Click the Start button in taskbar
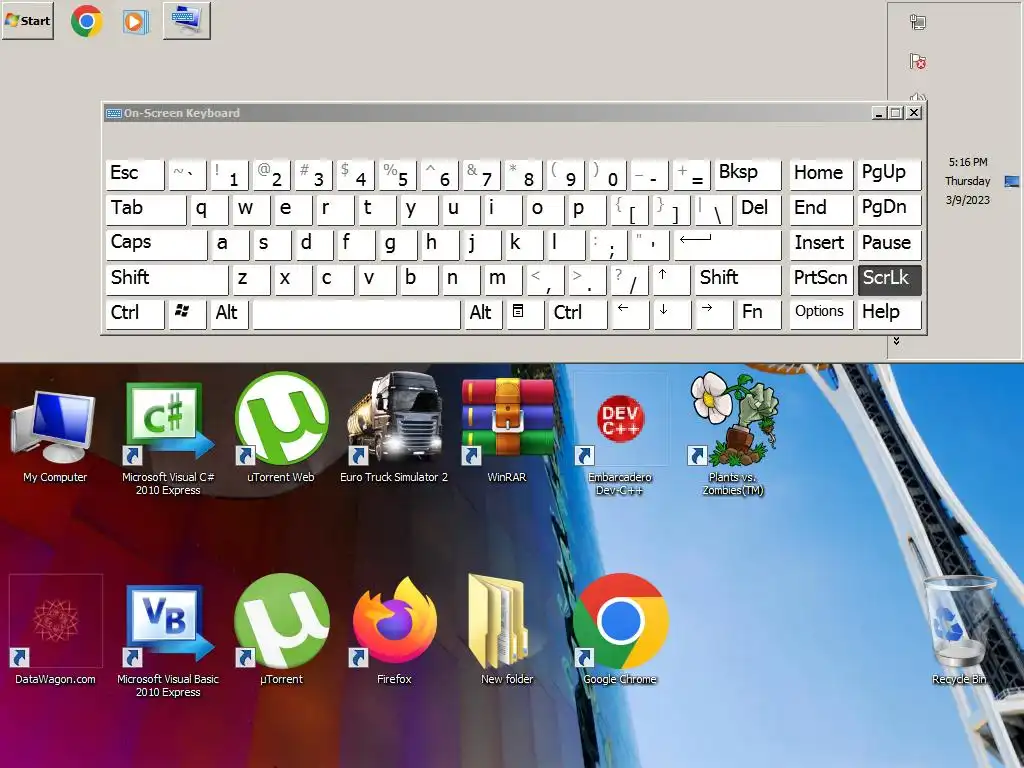 tap(27, 21)
